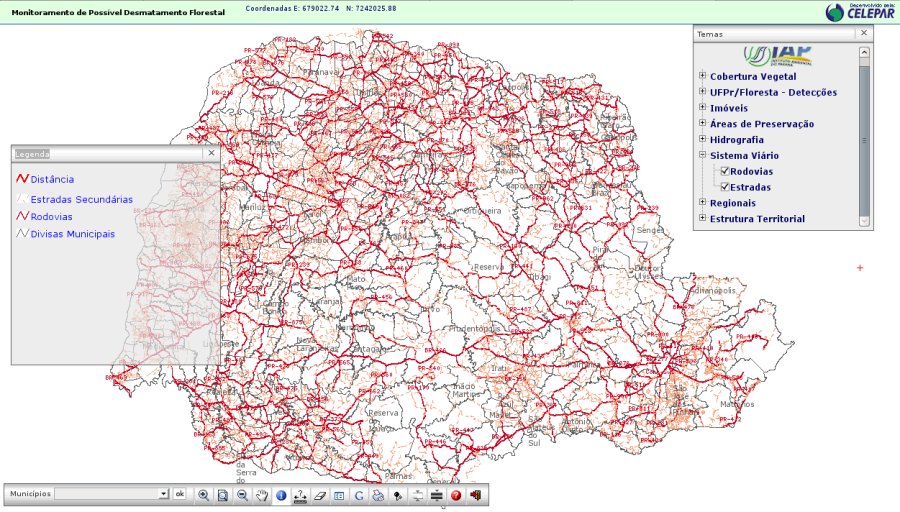Select the zoom out magnifier tool

[242, 495]
